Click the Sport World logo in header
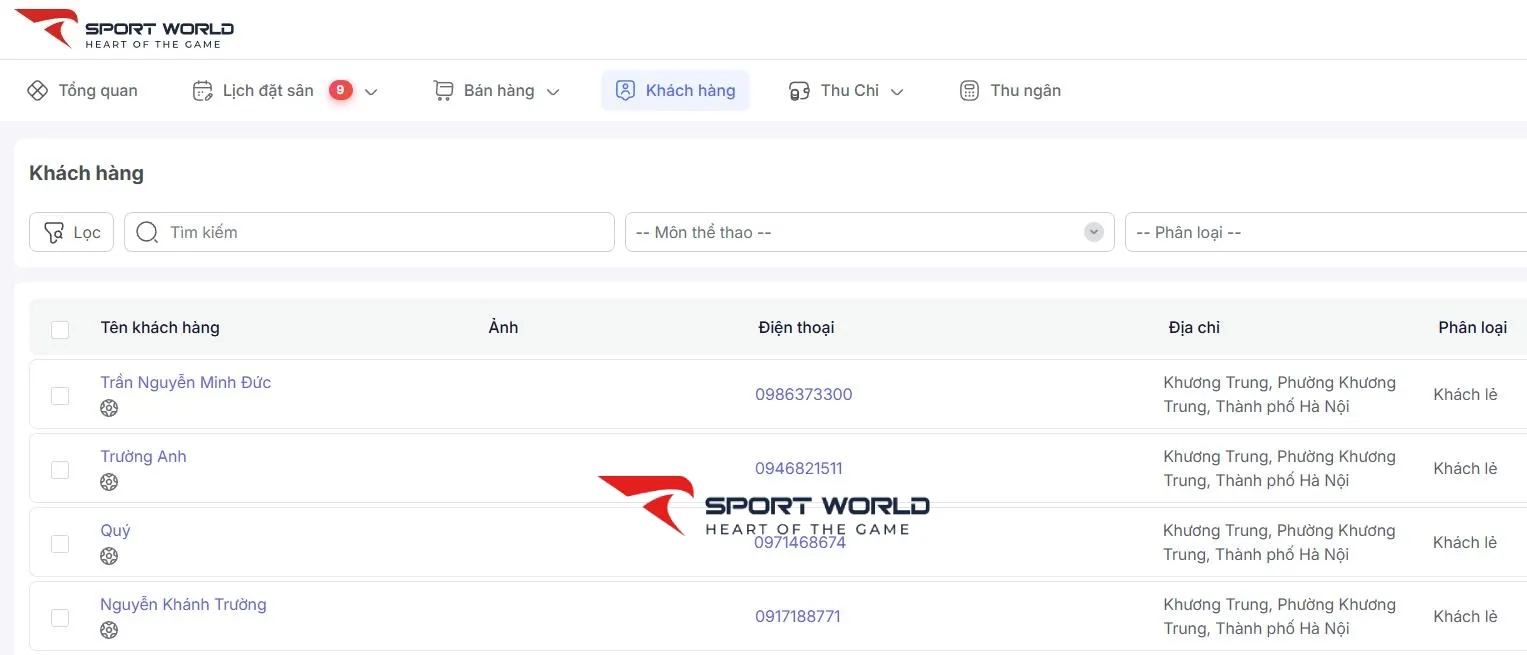The width and height of the screenshot is (1527, 655). [x=124, y=29]
